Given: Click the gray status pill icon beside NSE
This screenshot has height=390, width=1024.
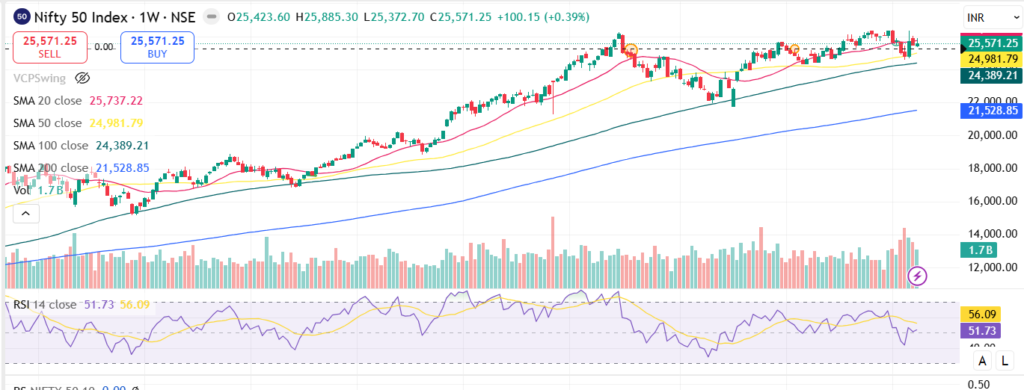Looking at the screenshot, I should point(211,16).
